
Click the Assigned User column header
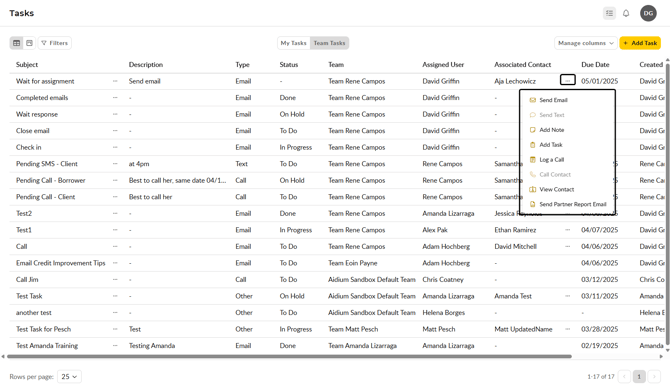443,65
